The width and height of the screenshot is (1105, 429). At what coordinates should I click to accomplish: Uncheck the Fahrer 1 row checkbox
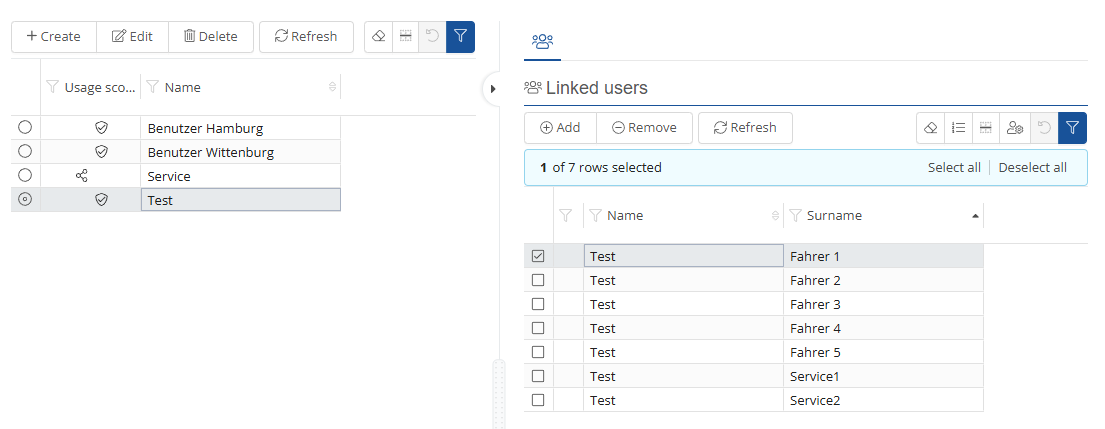pos(538,256)
